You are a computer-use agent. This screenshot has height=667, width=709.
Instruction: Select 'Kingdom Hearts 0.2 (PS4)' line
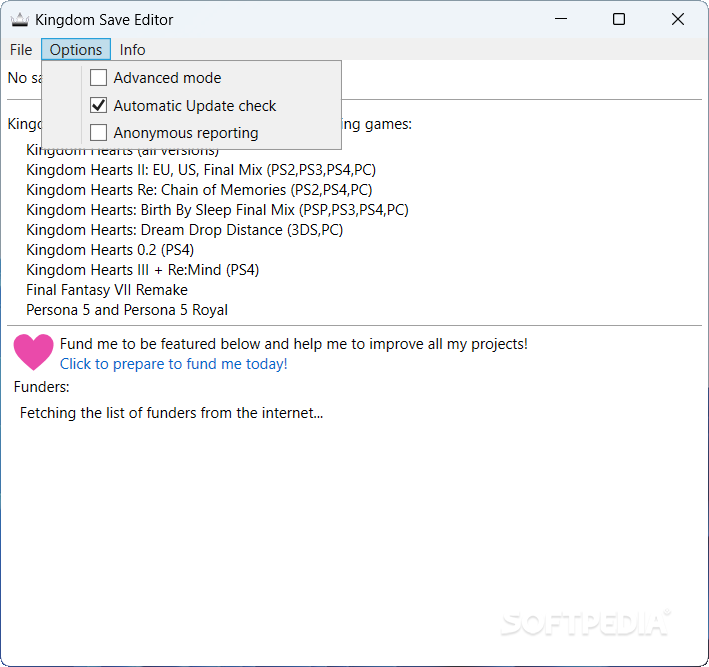pos(110,250)
